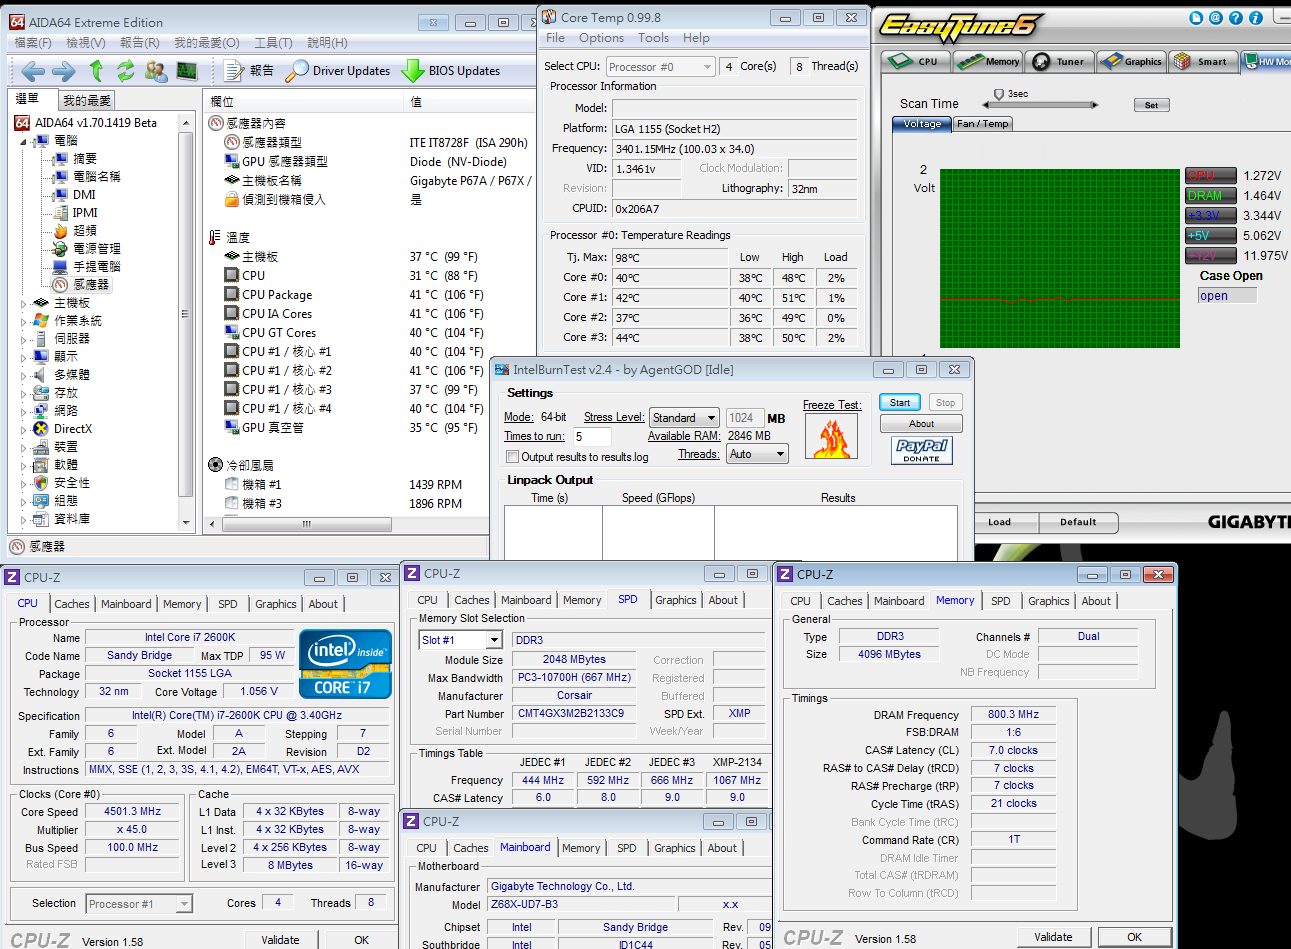1291x949 pixels.
Task: Click the EasyTune6 @ contact icon
Action: 1216,18
